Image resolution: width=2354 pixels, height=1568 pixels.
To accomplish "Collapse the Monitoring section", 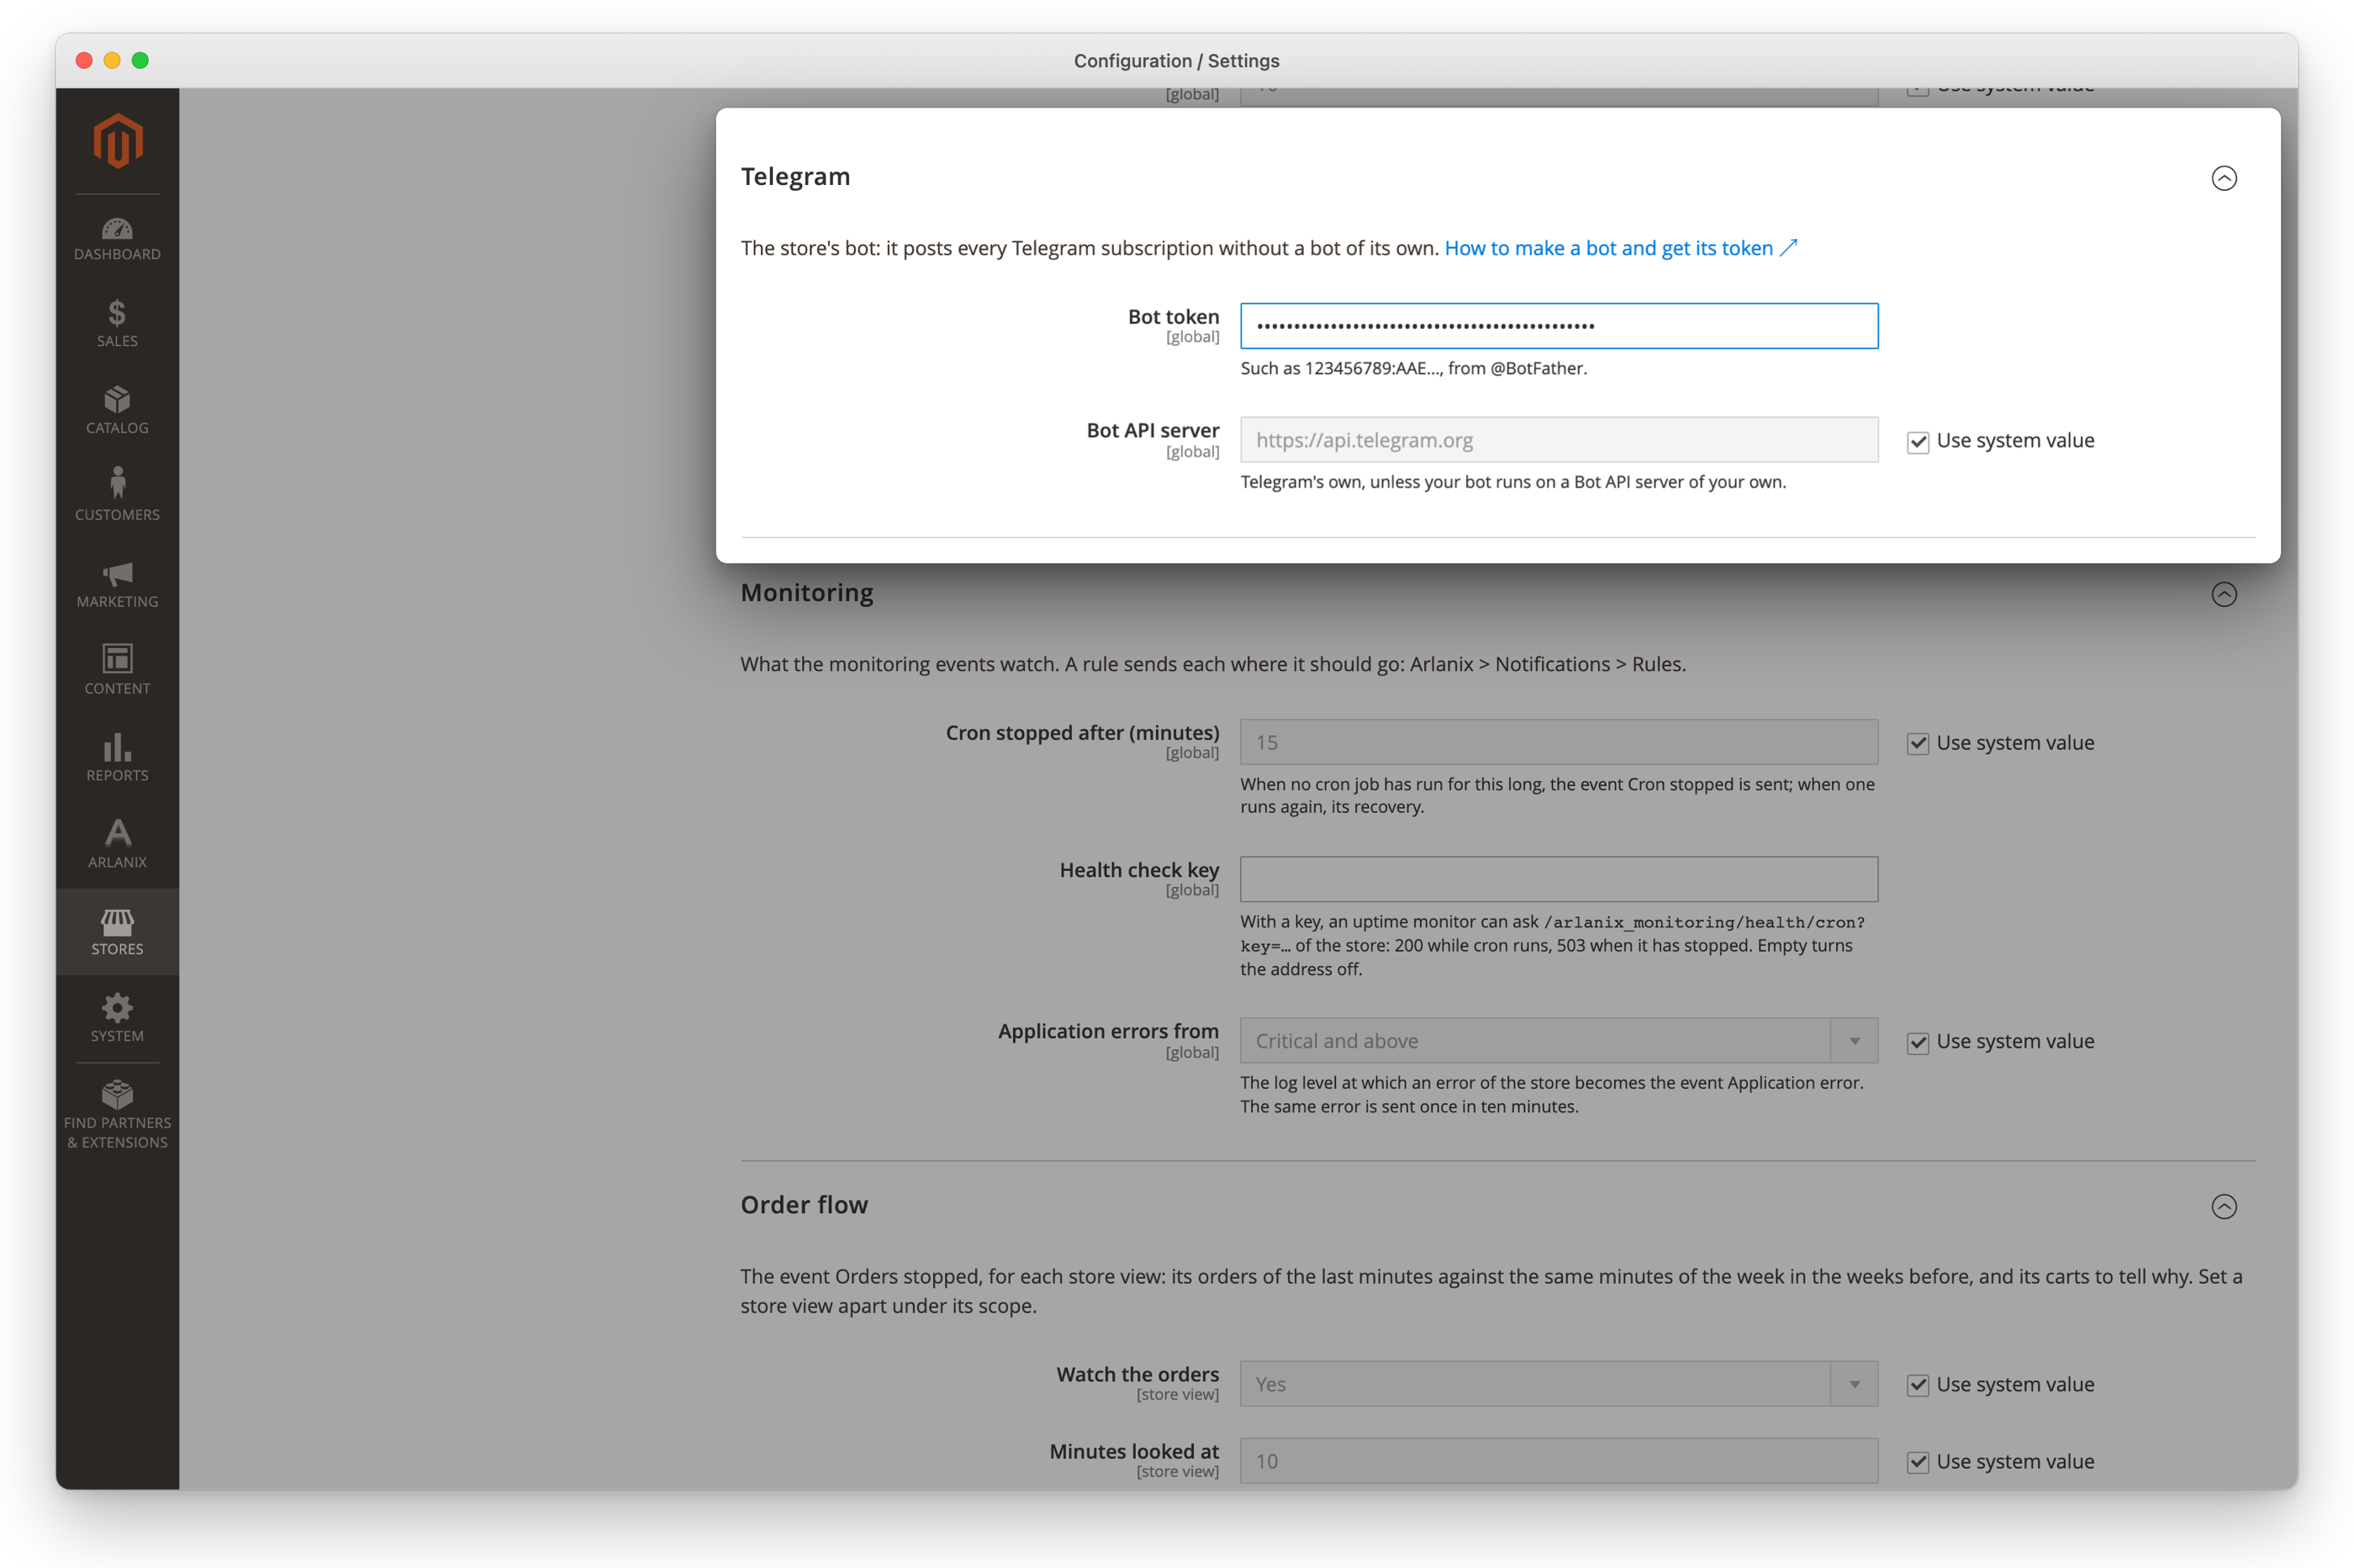I will pos(2223,595).
